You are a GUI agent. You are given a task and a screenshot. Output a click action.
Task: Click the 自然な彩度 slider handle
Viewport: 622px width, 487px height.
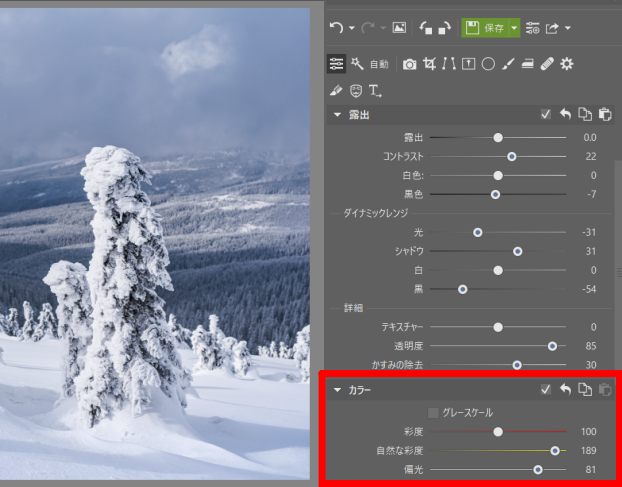[555, 451]
